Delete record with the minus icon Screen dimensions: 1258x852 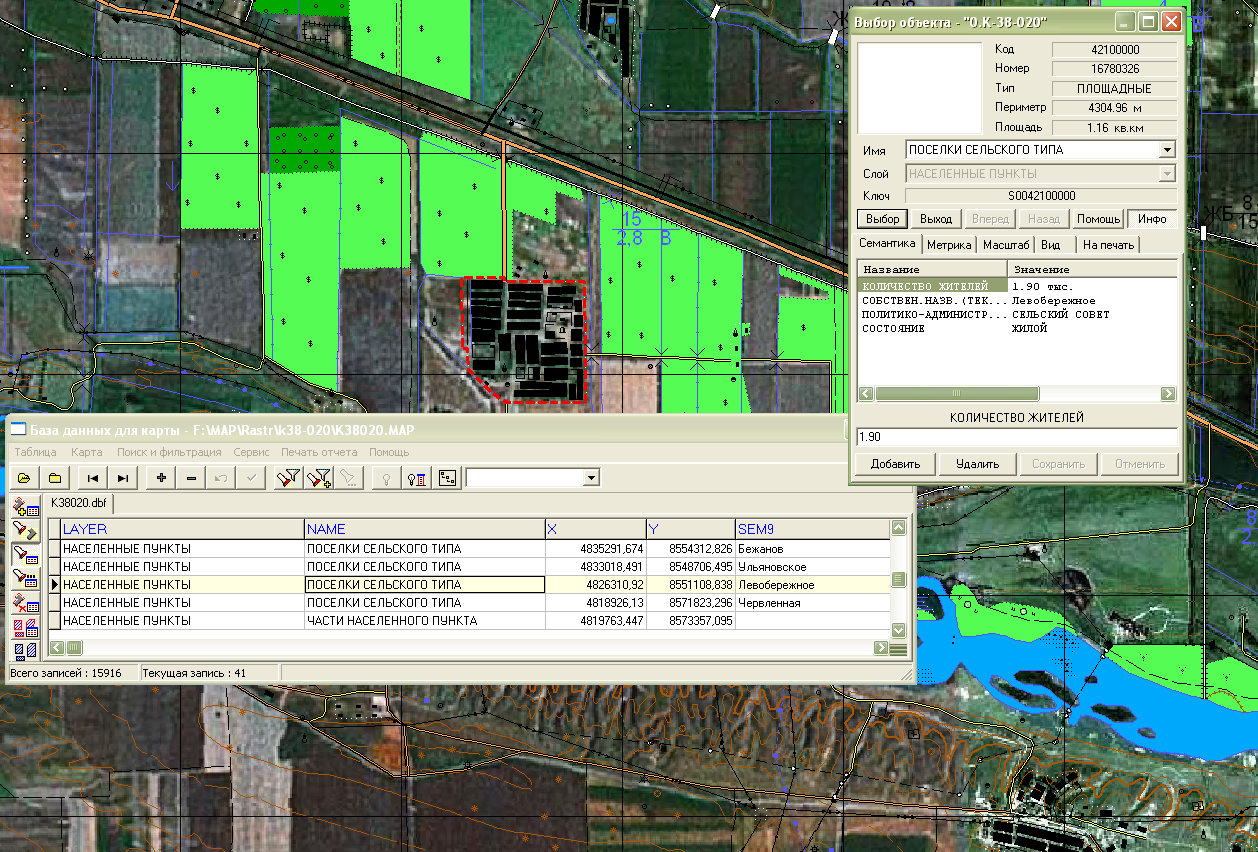[x=192, y=478]
